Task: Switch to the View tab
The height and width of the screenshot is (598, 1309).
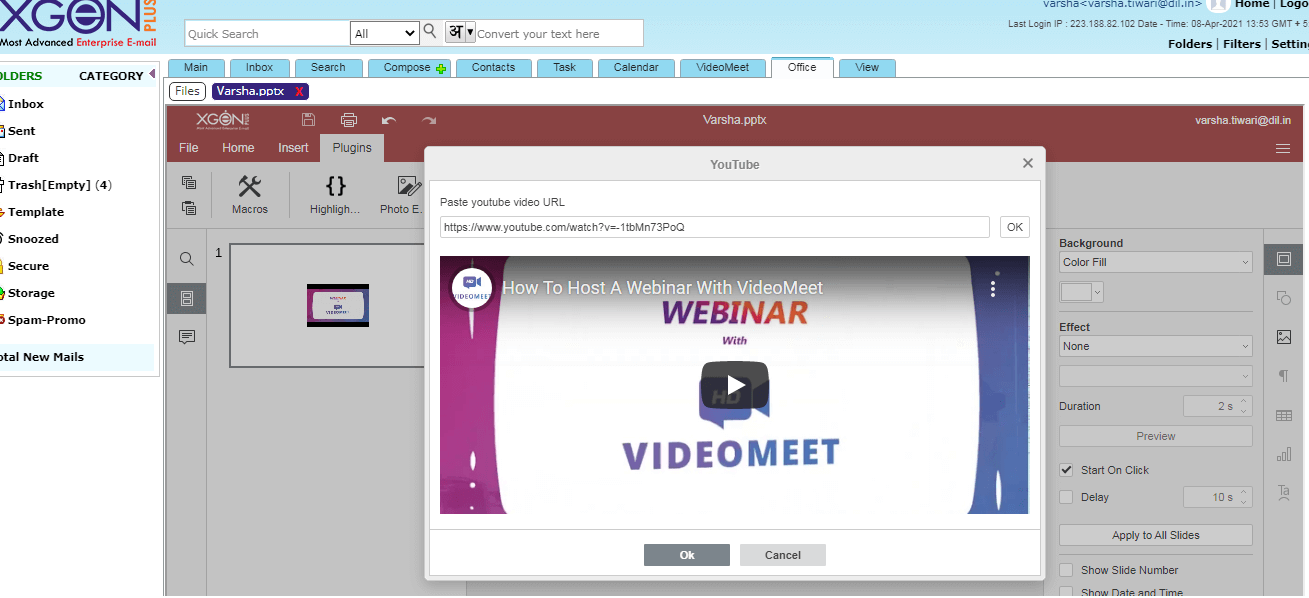Action: point(867,68)
